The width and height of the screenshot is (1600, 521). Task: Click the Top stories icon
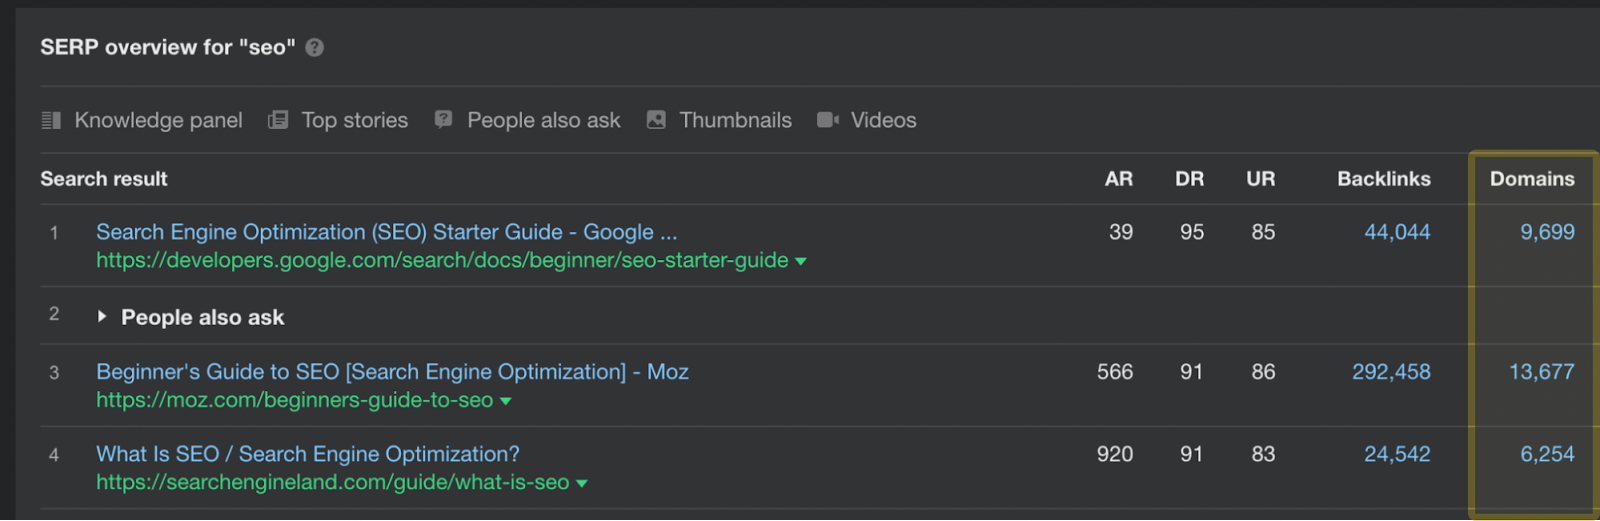pos(278,121)
